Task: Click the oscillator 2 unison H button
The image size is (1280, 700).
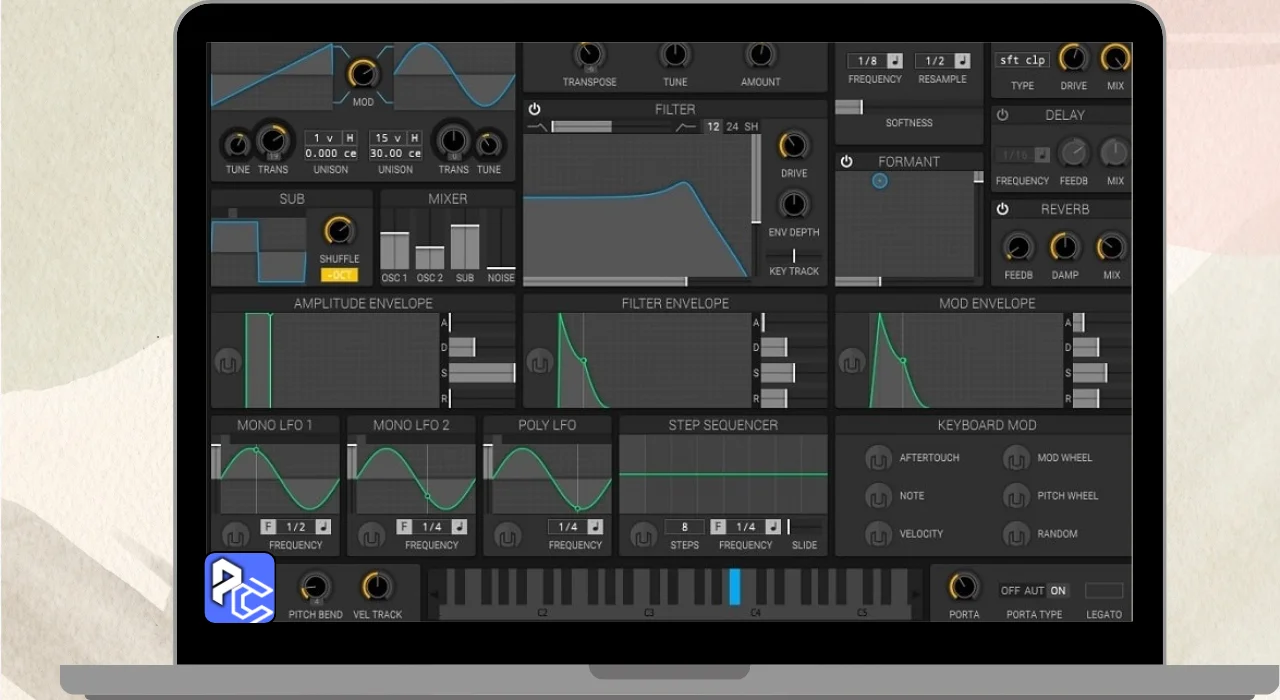Action: (413, 138)
